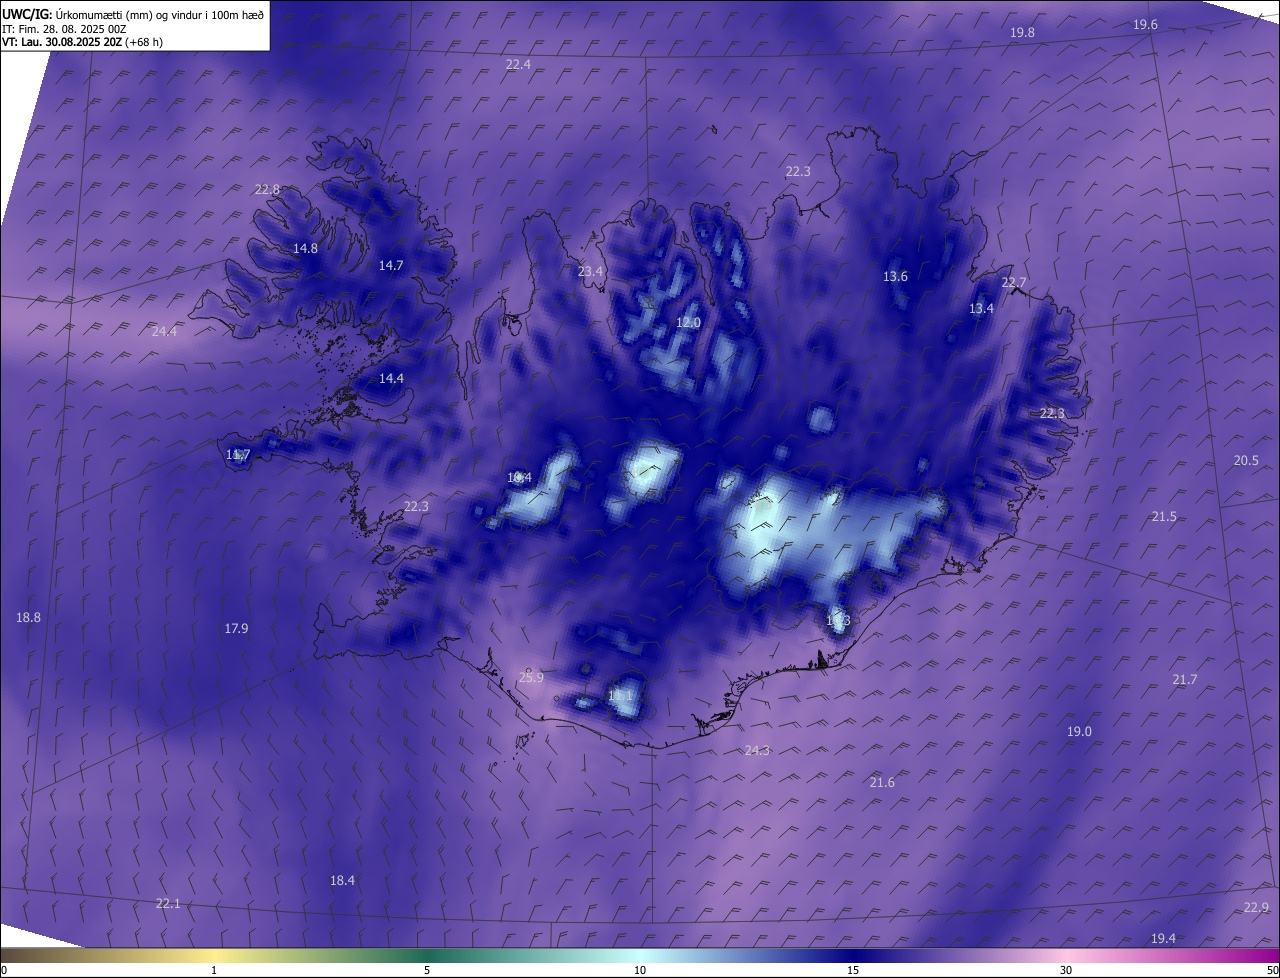Image resolution: width=1280 pixels, height=978 pixels.
Task: Click the 21.7 value label
Action: pos(1184,679)
